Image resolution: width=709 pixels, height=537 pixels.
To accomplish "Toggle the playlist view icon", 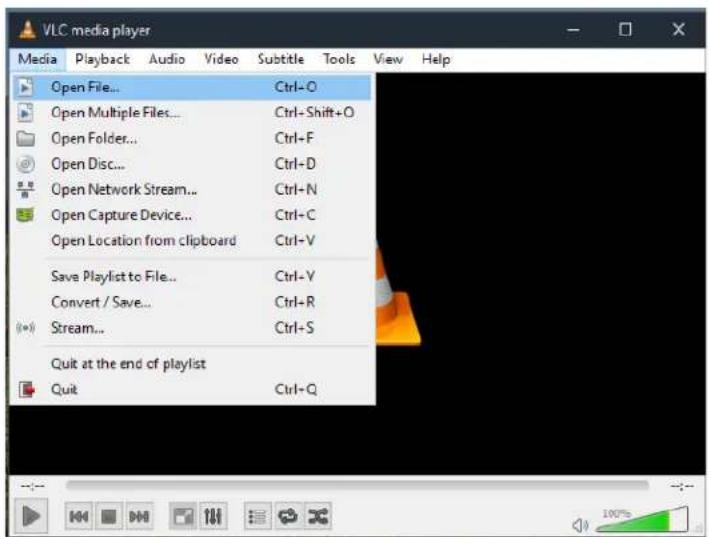I will tap(257, 516).
